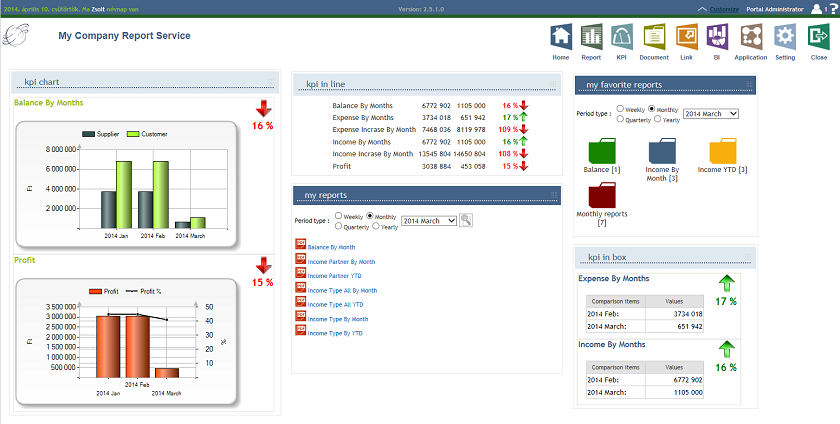
Task: Open the green Balance folder
Action: point(603,151)
